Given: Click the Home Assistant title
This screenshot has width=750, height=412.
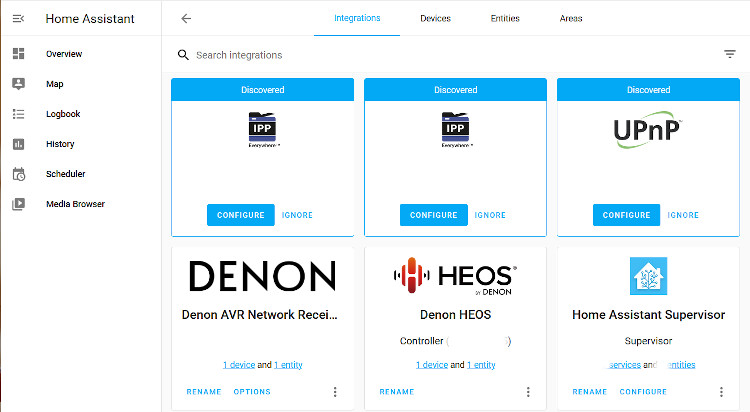Looking at the screenshot, I should click(x=90, y=19).
